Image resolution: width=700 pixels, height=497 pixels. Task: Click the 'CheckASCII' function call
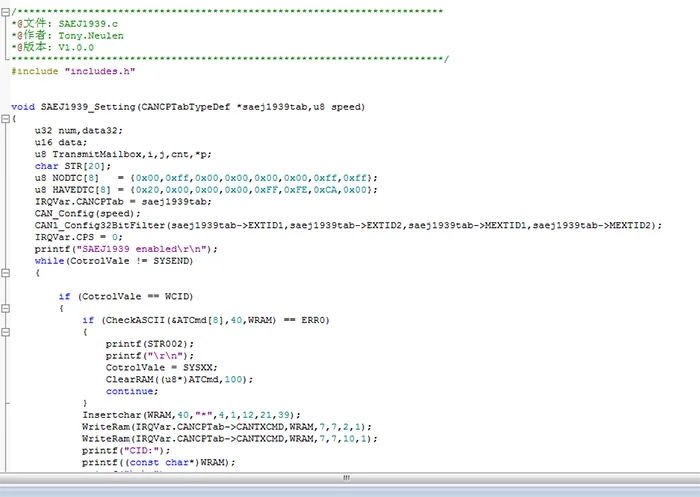(x=135, y=320)
